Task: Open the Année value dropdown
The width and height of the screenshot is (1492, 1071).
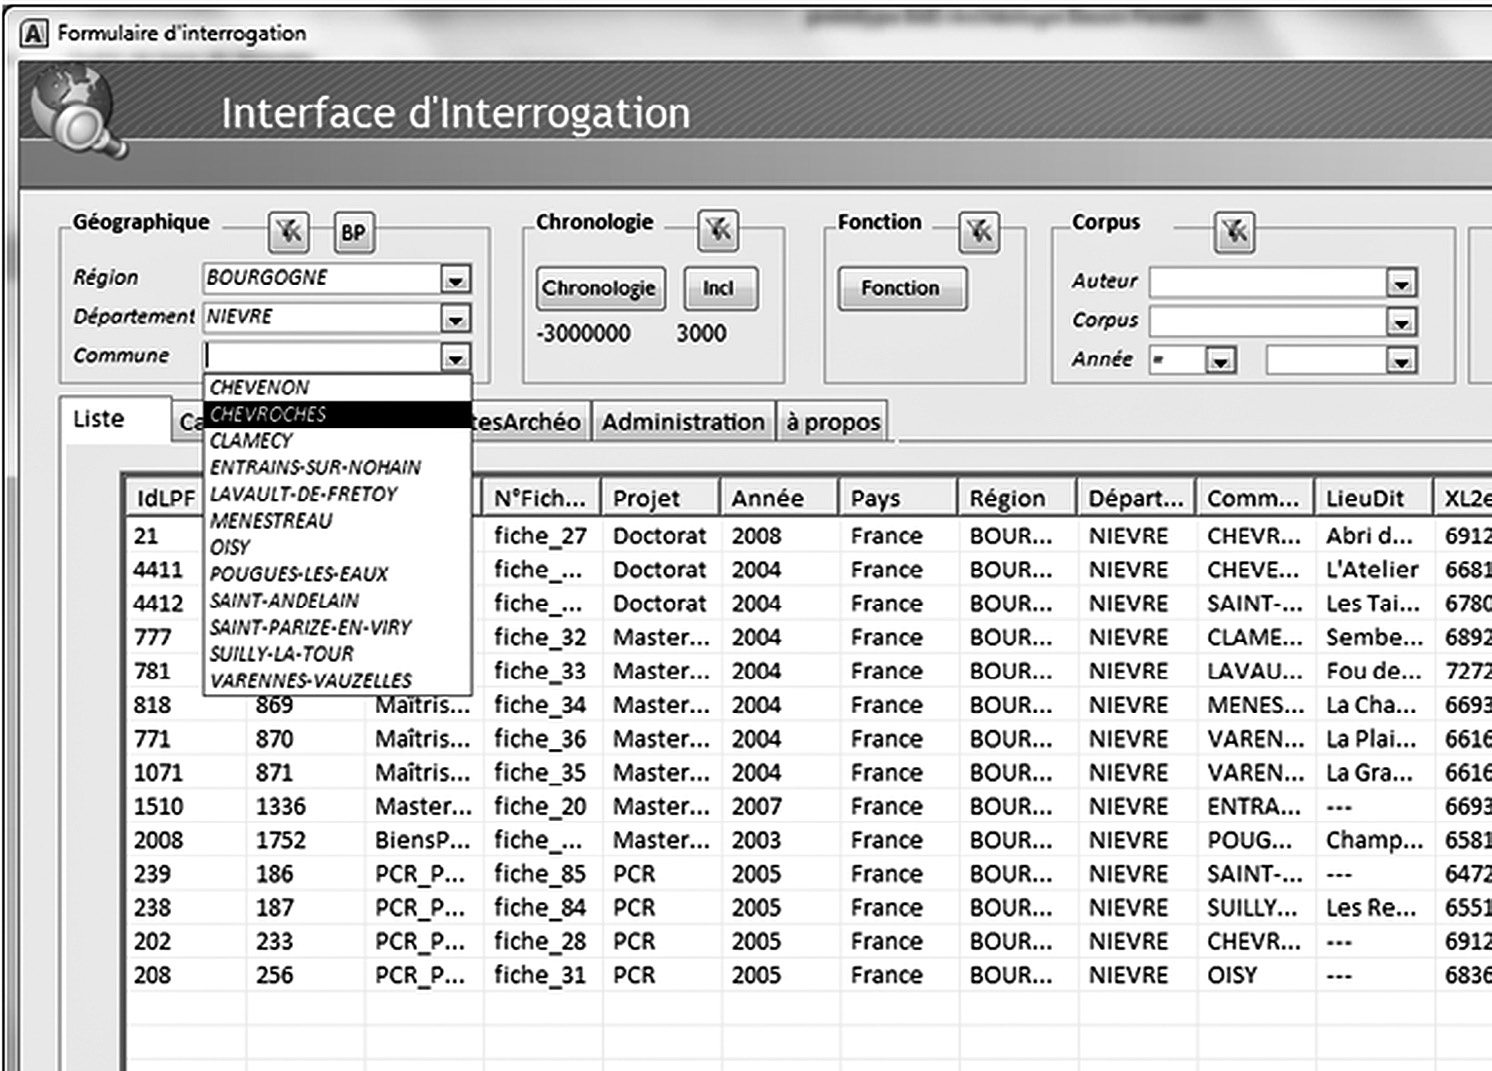Action: click(x=1401, y=360)
